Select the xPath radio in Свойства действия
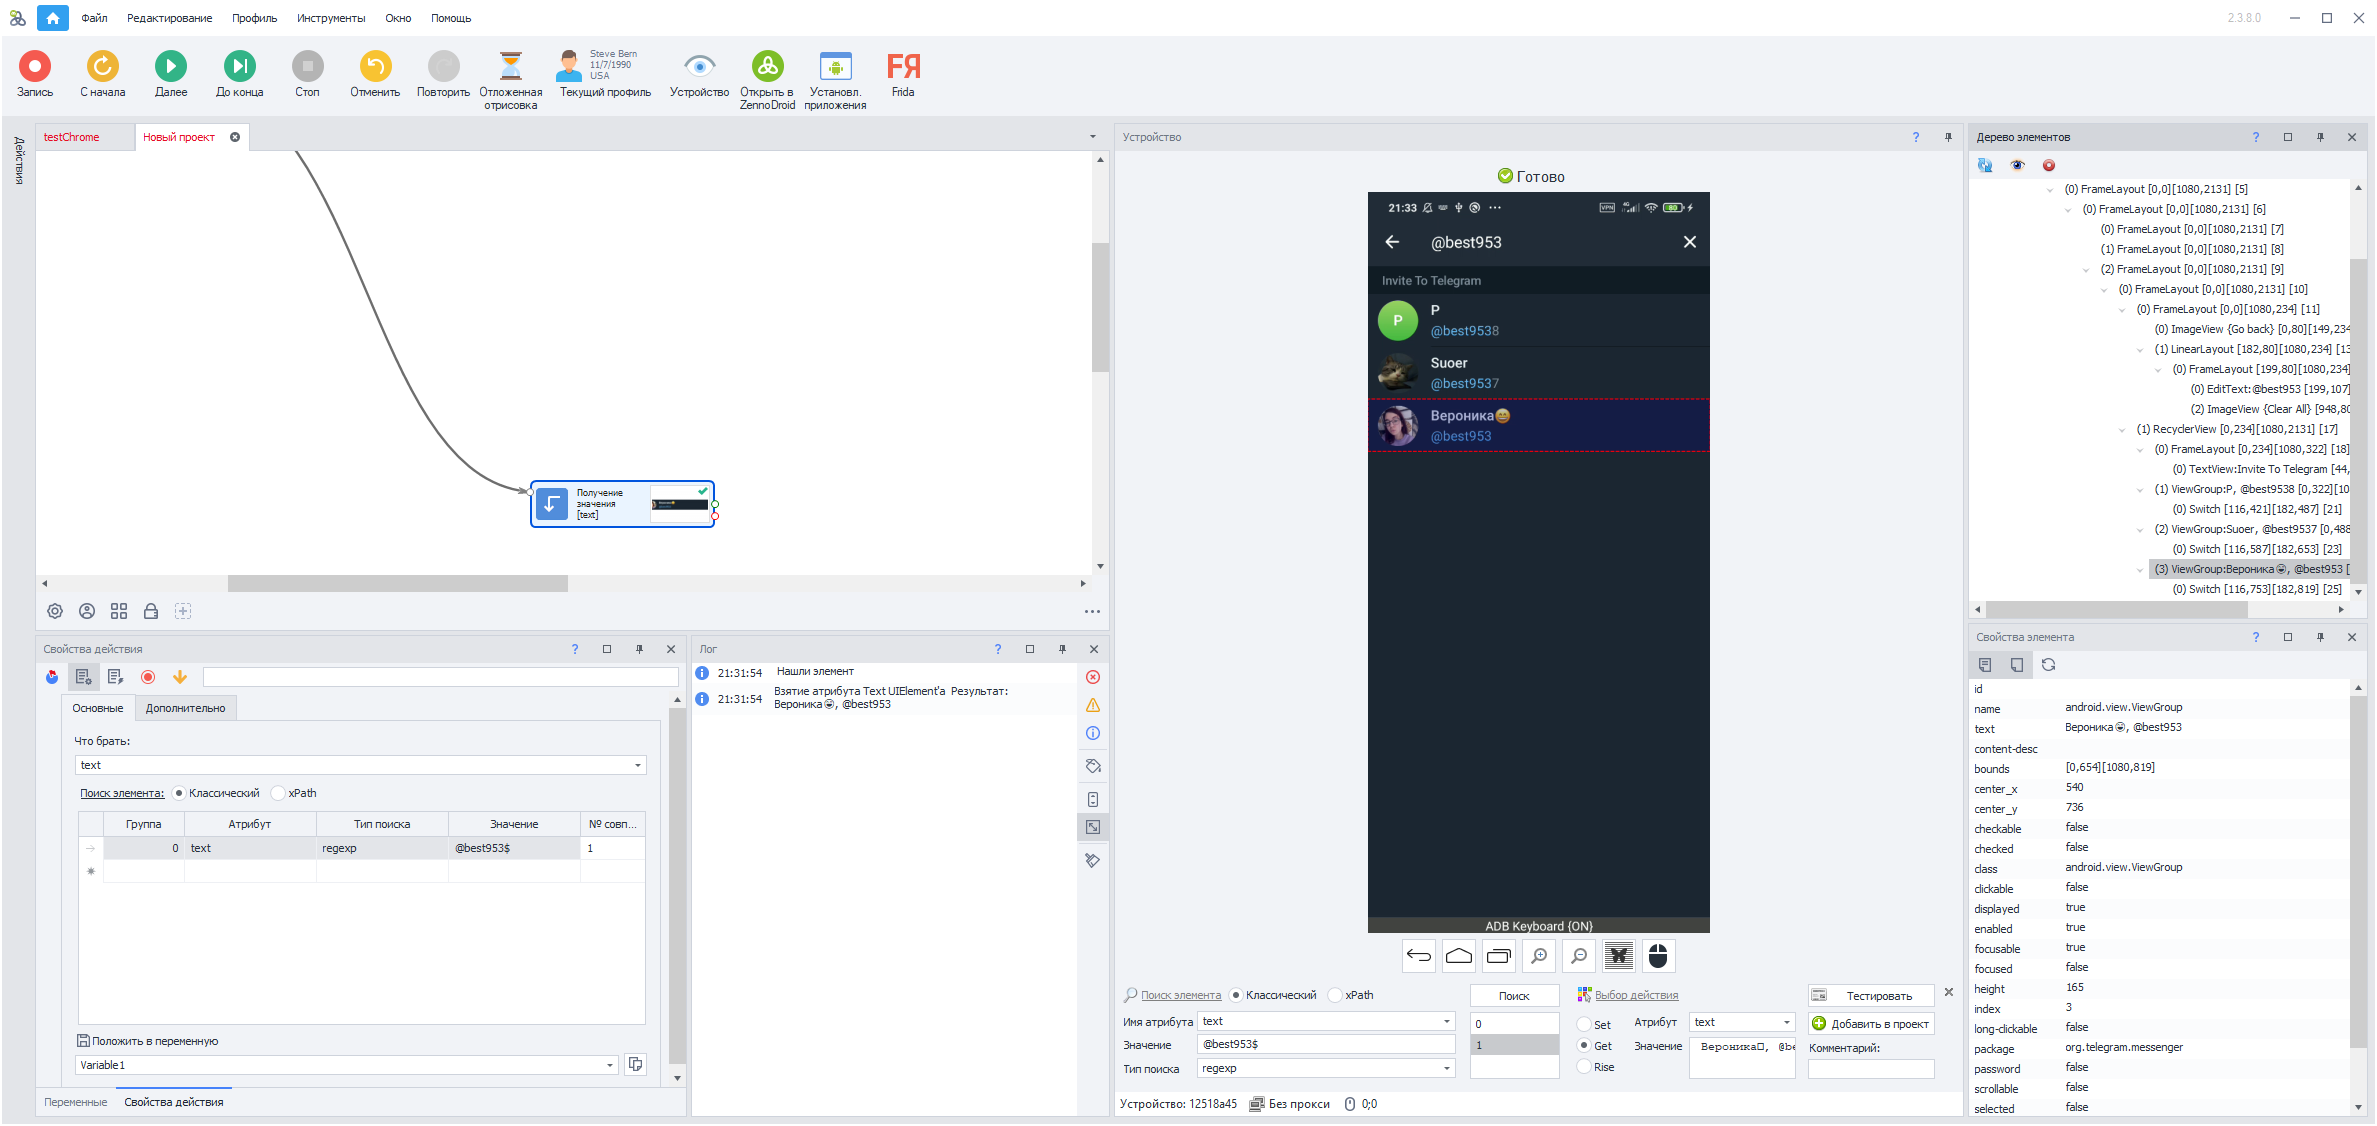This screenshot has height=1126, width=2377. [279, 793]
